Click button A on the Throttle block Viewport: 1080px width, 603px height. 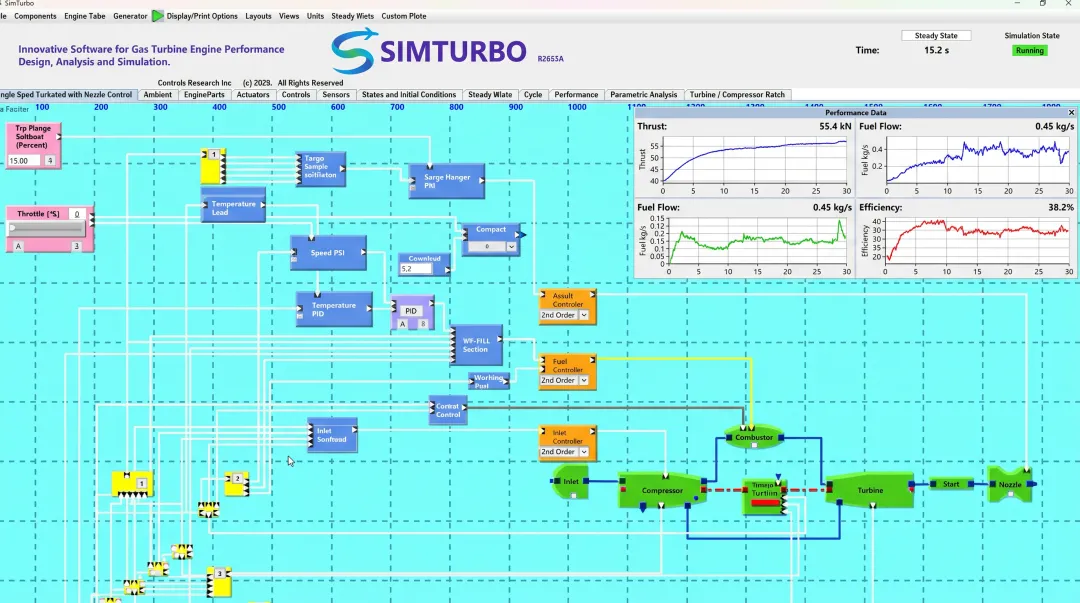point(18,246)
